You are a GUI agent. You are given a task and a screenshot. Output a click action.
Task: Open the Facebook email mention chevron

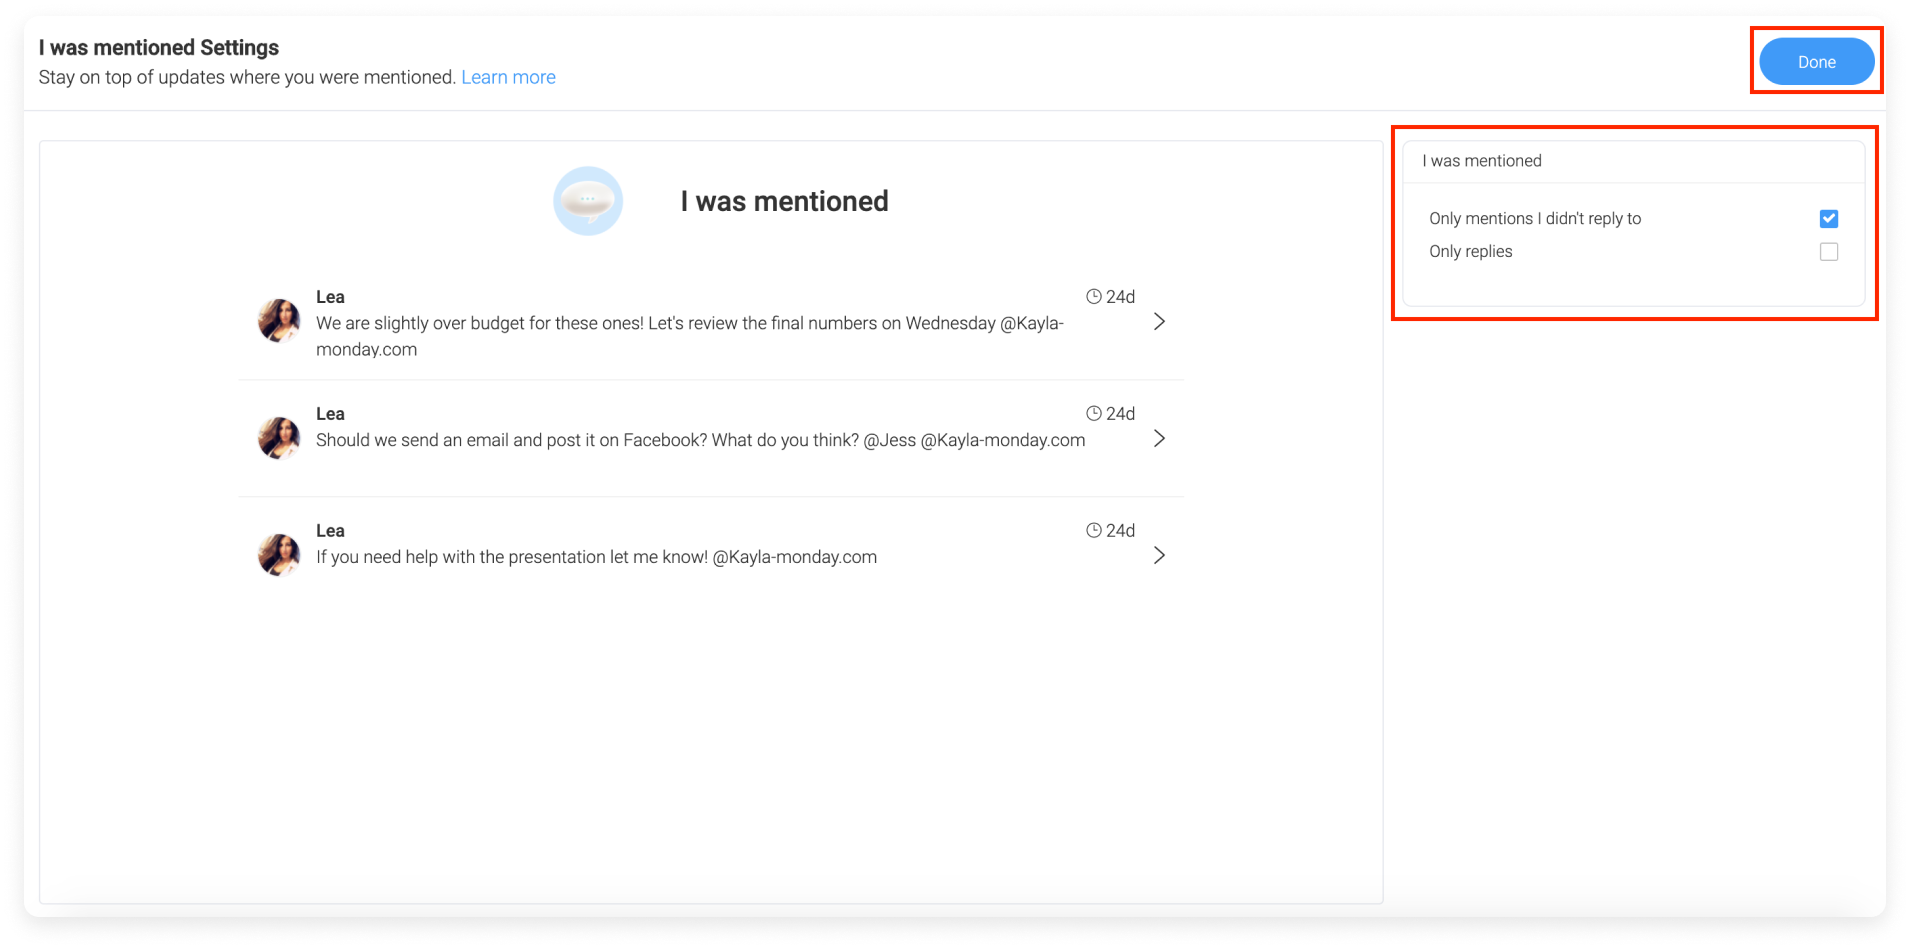(1159, 438)
